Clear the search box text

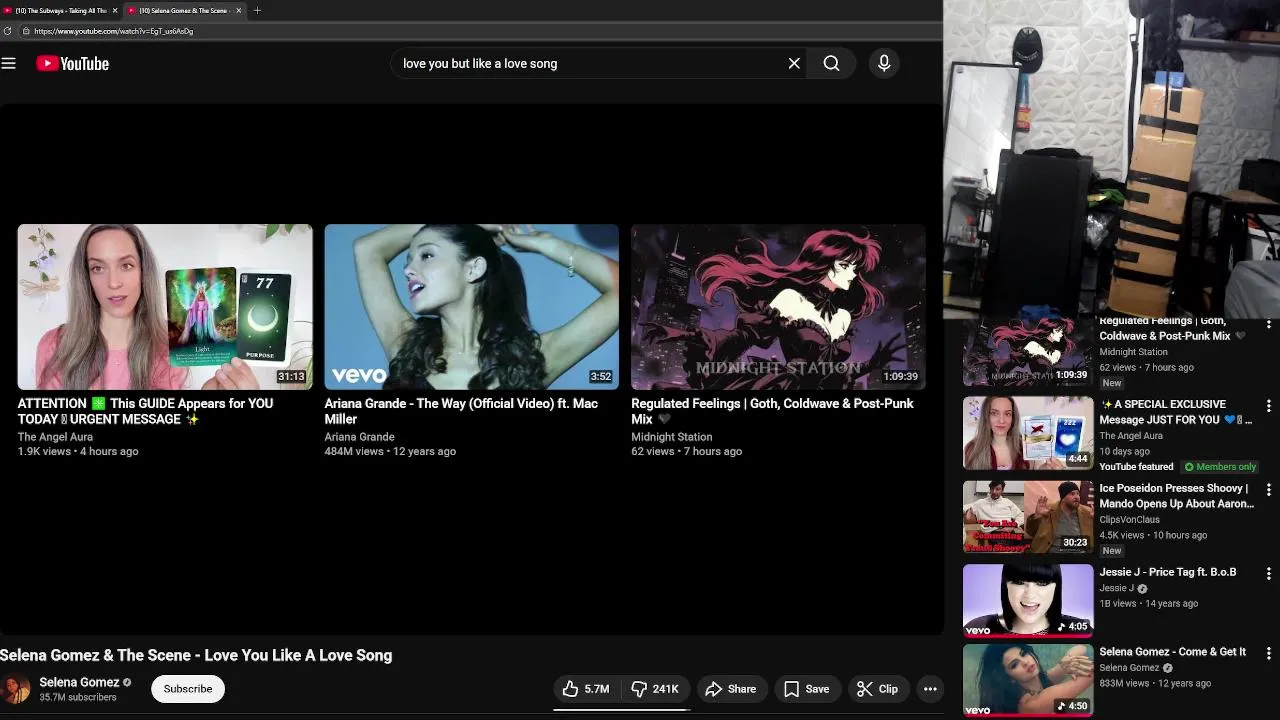pyautogui.click(x=794, y=63)
